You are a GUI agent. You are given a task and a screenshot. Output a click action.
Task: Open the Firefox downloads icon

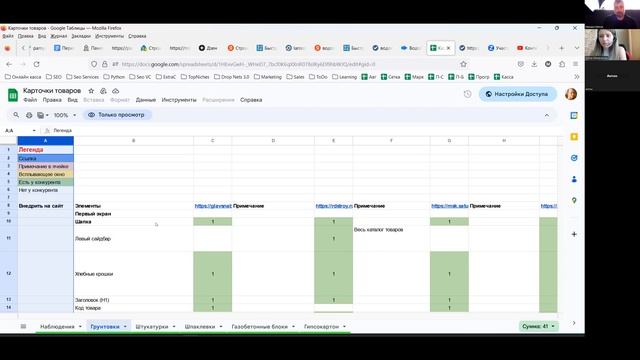pos(534,64)
